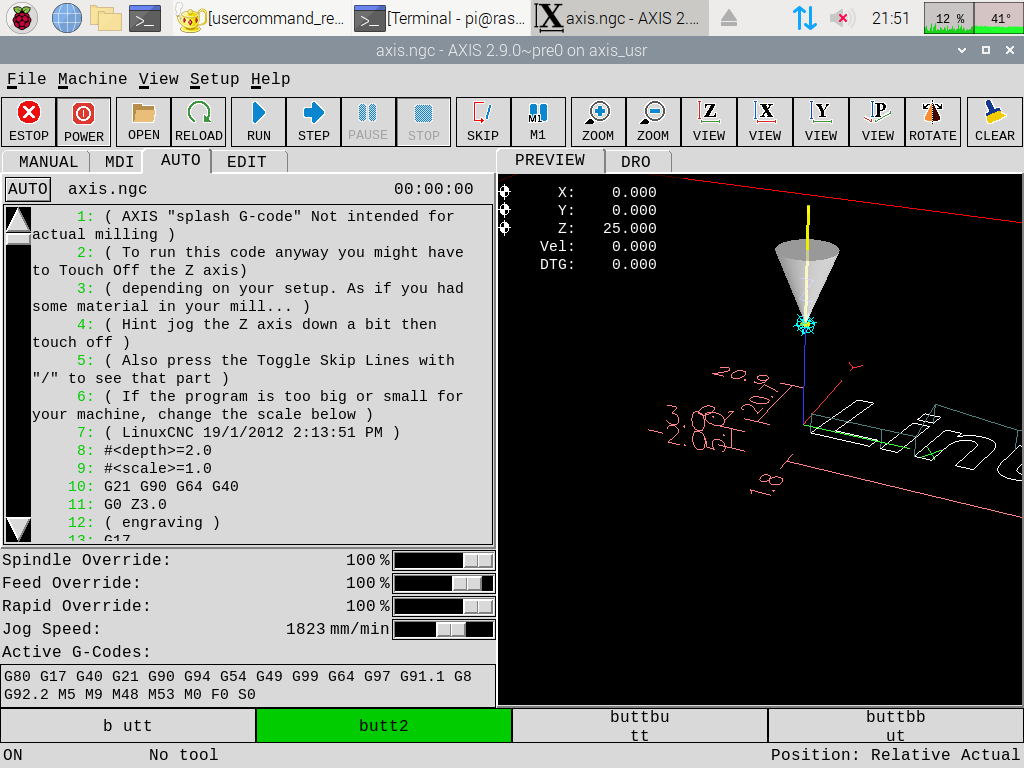The height and width of the screenshot is (768, 1024).
Task: Toggle SKIP lines with slash
Action: (483, 122)
